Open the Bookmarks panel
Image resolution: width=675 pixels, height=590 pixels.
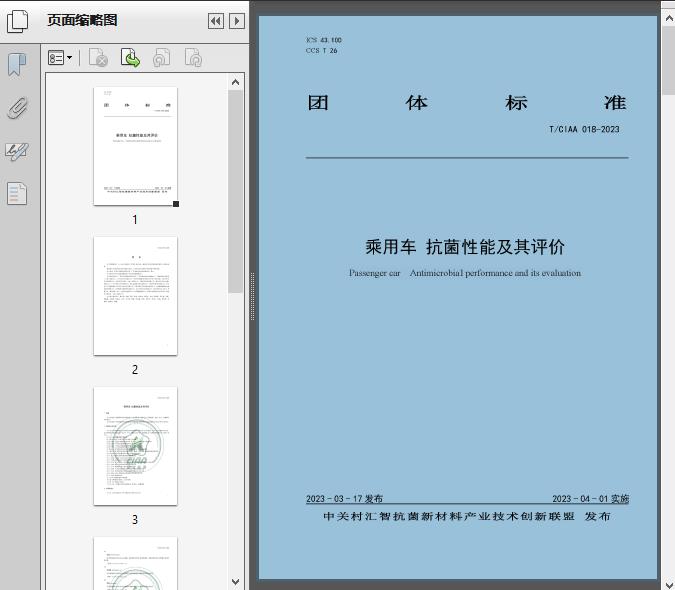17,65
